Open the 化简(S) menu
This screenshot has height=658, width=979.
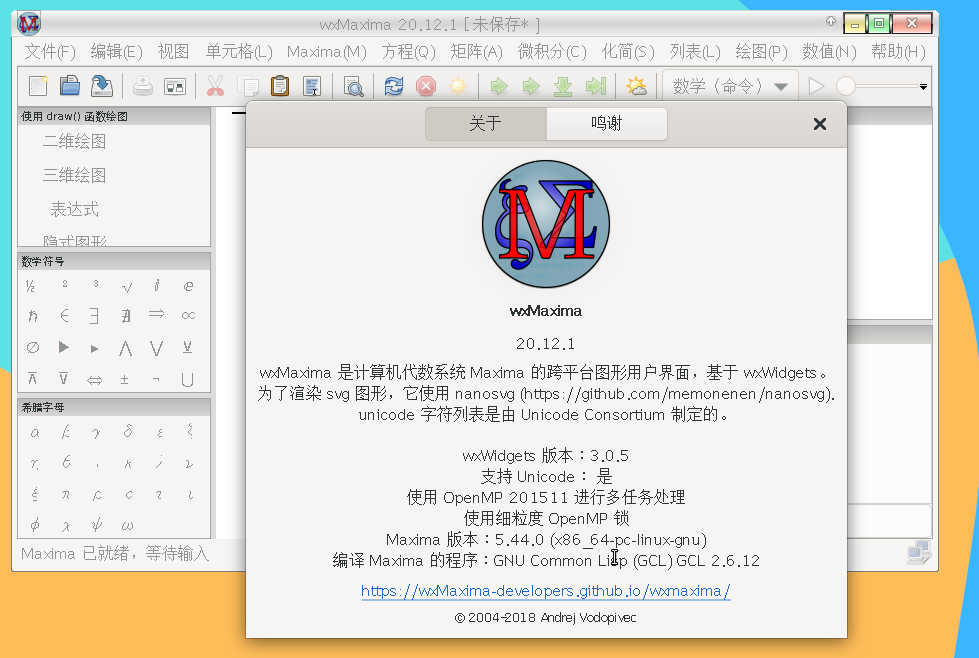(628, 51)
